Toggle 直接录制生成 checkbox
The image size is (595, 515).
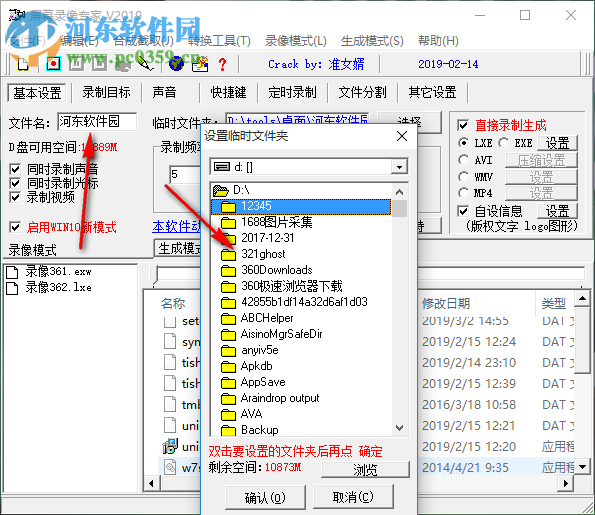click(463, 125)
